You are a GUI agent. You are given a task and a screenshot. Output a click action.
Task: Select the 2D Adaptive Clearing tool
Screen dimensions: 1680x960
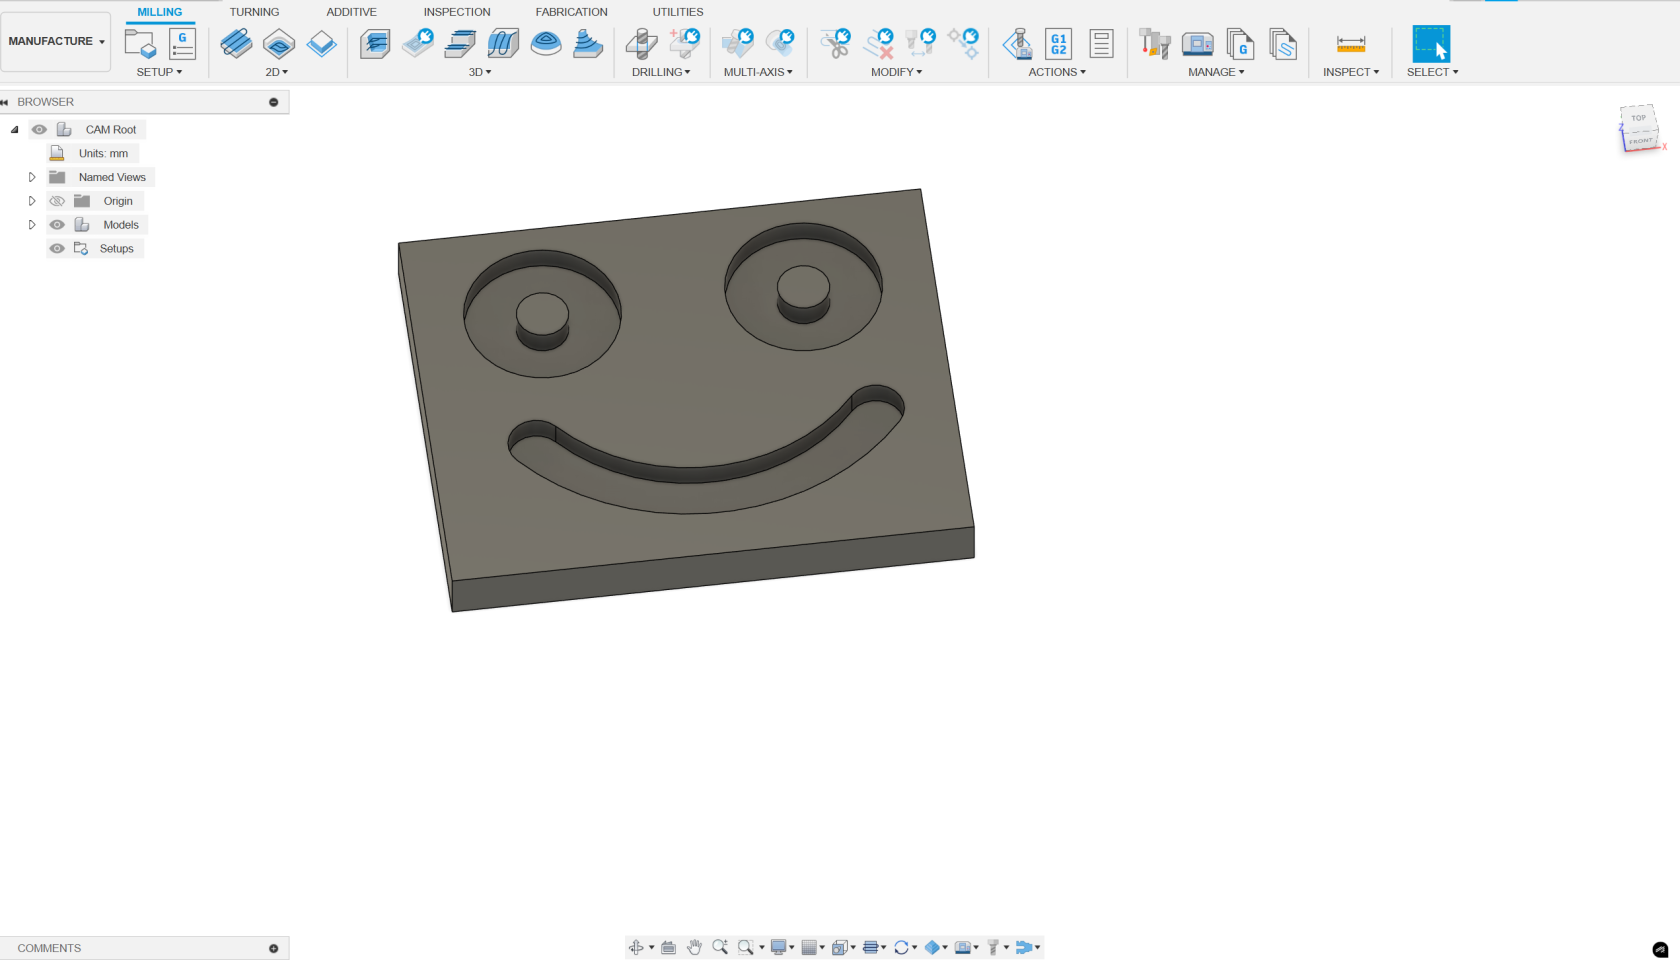[236, 44]
